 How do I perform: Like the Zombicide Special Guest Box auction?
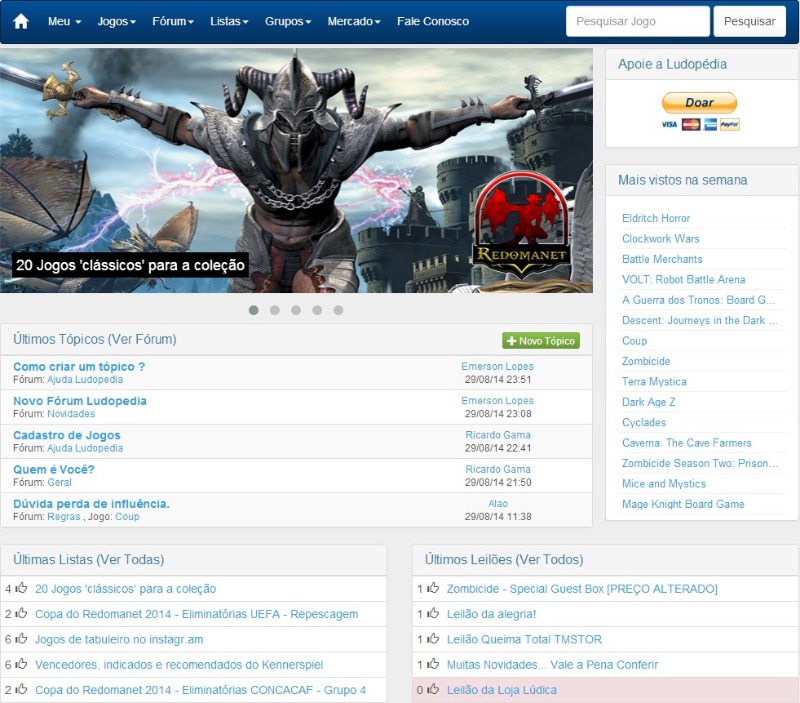433,588
